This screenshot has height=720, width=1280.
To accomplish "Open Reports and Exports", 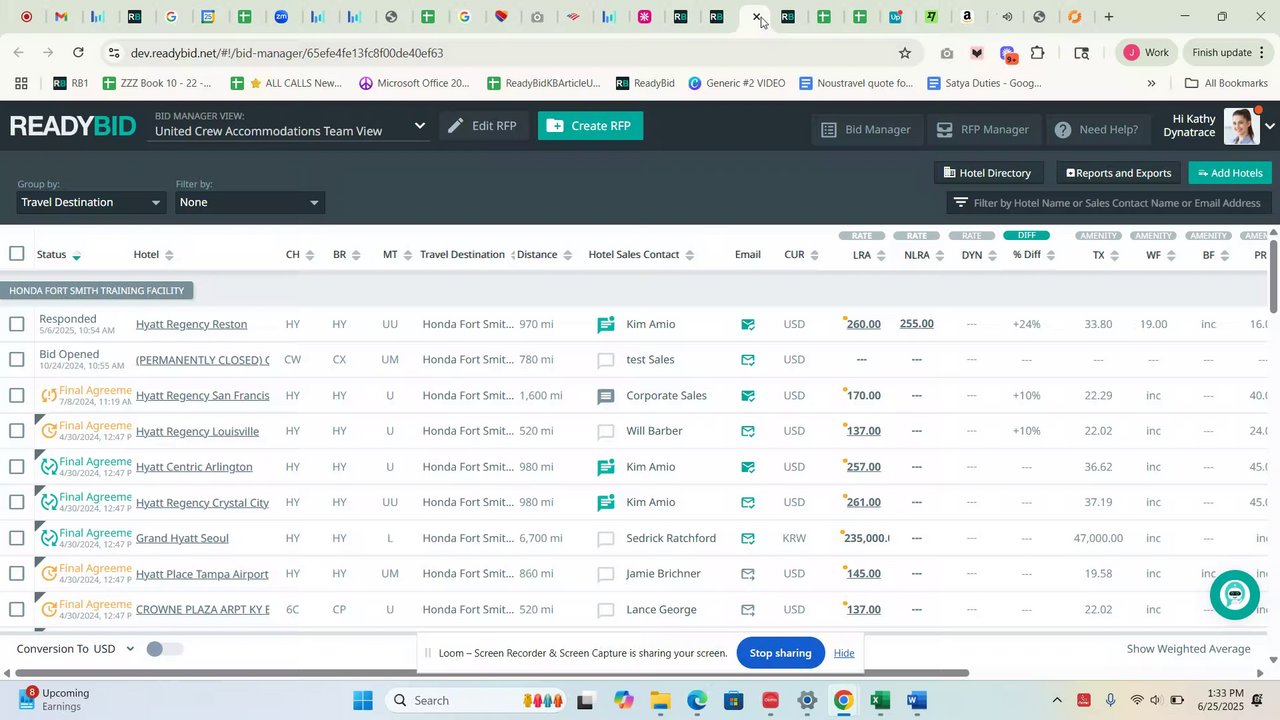I will click(x=1118, y=173).
